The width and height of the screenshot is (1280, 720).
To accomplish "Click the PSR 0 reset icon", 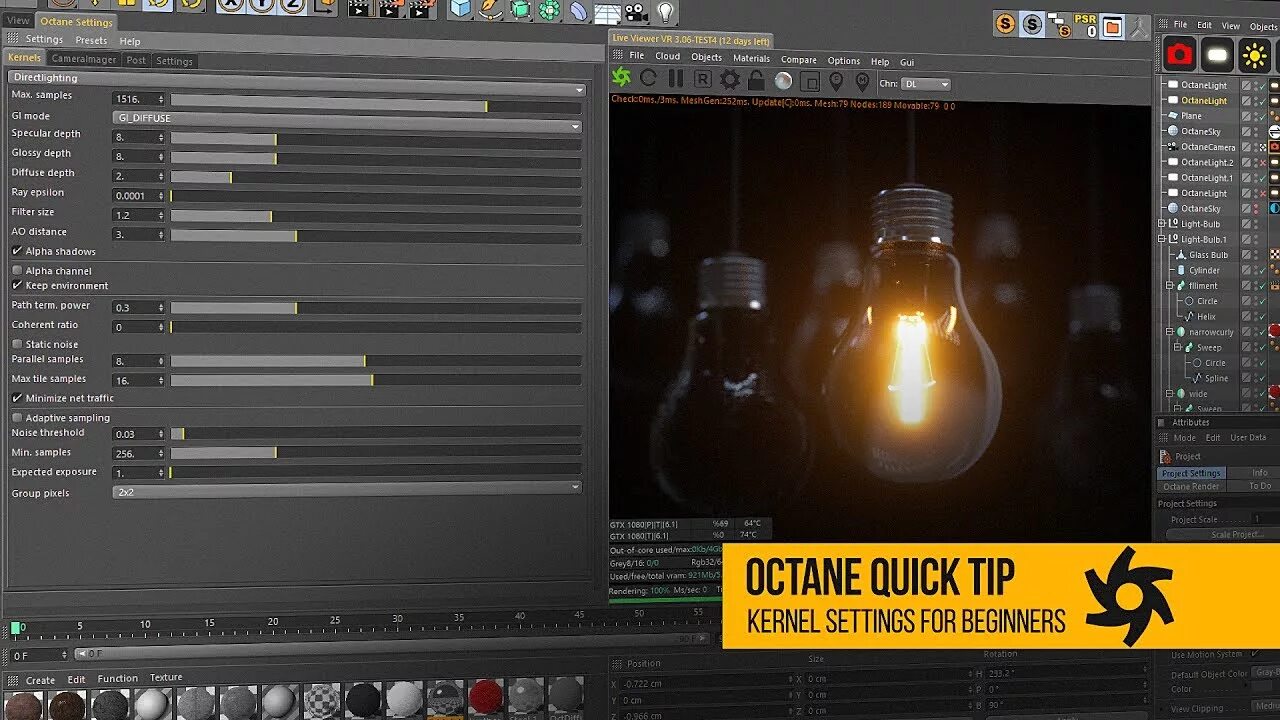I will click(x=1085, y=25).
